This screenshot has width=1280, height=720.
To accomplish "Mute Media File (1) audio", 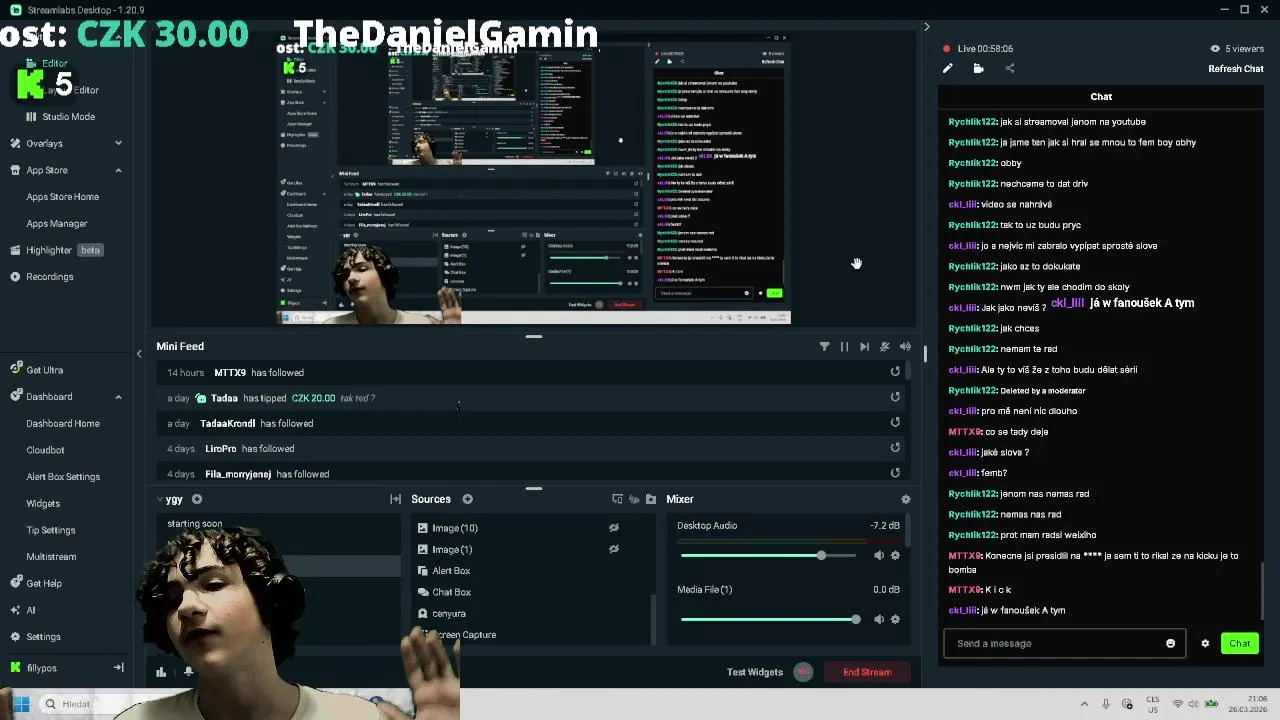I will click(x=879, y=619).
